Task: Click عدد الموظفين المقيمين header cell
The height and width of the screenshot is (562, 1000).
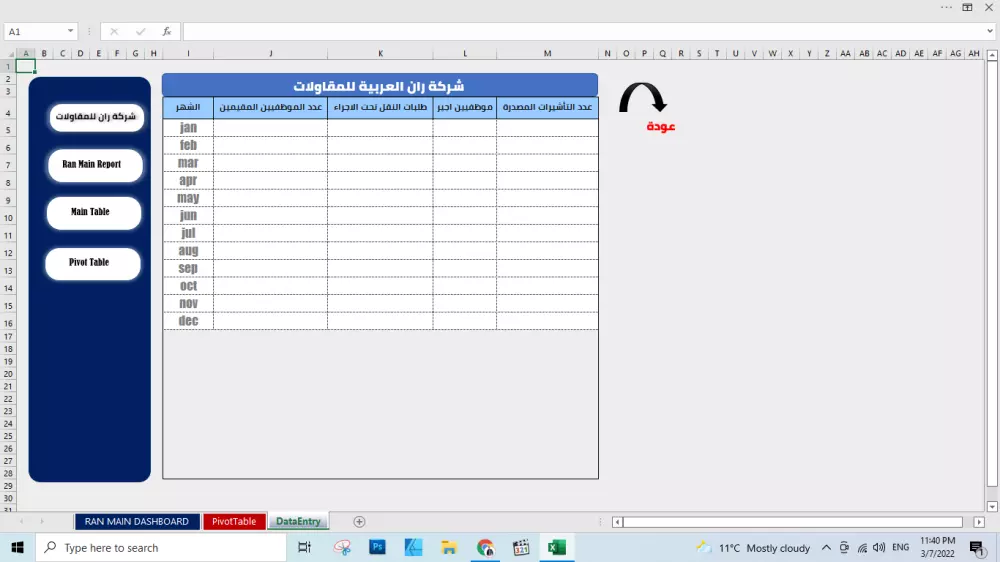Action: 270,107
